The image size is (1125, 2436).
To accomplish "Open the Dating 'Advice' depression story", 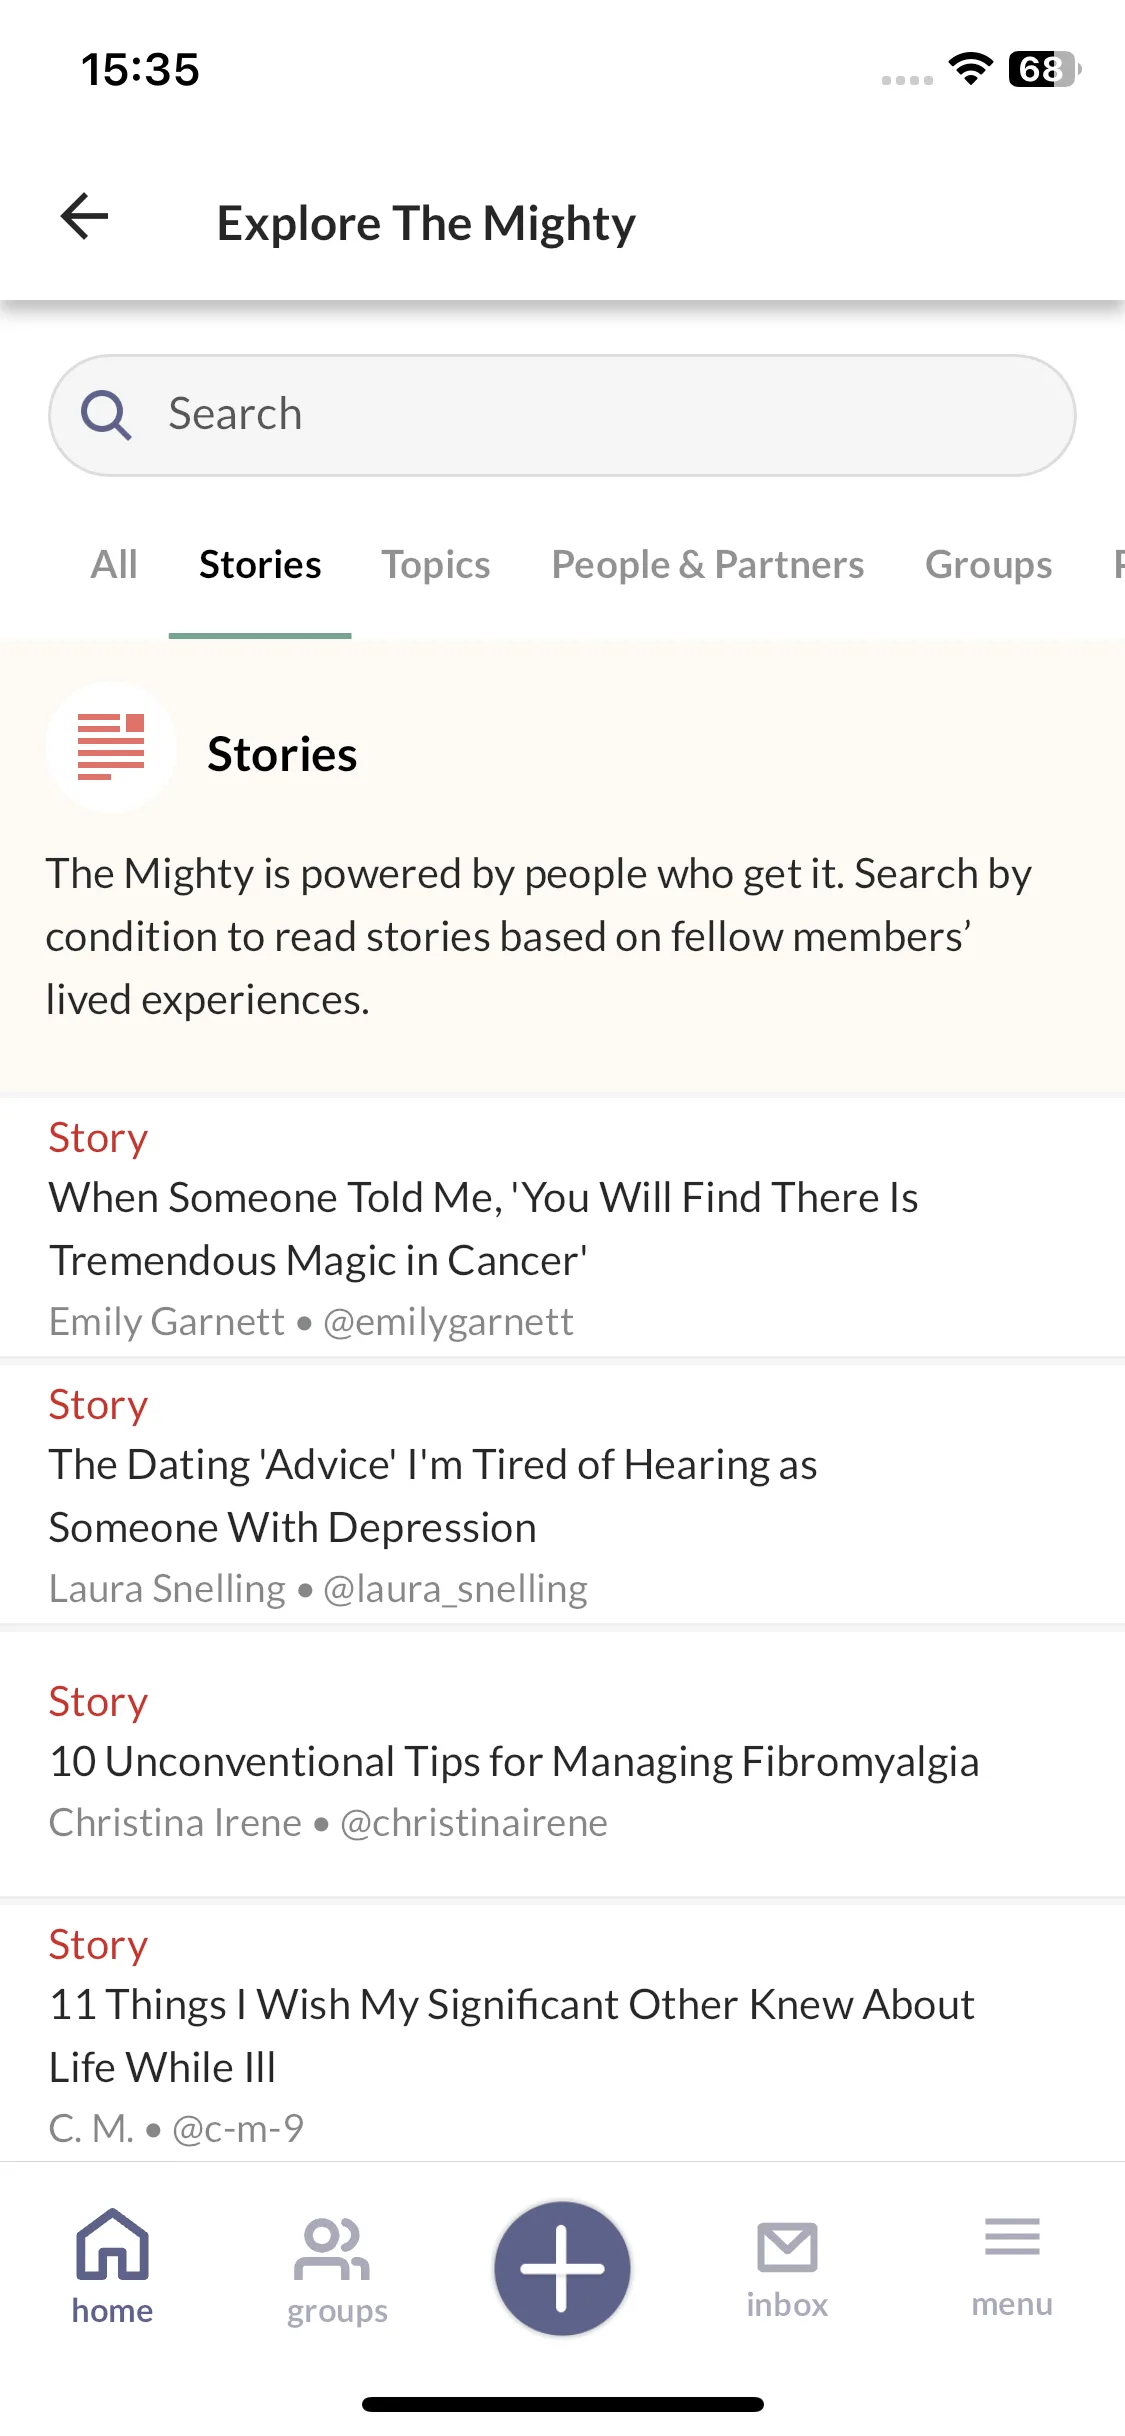I will click(x=562, y=1495).
